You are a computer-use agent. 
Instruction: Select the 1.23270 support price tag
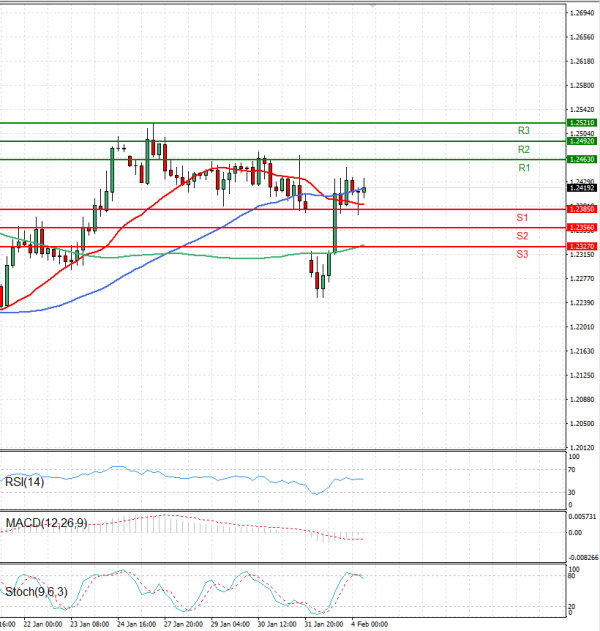[582, 246]
